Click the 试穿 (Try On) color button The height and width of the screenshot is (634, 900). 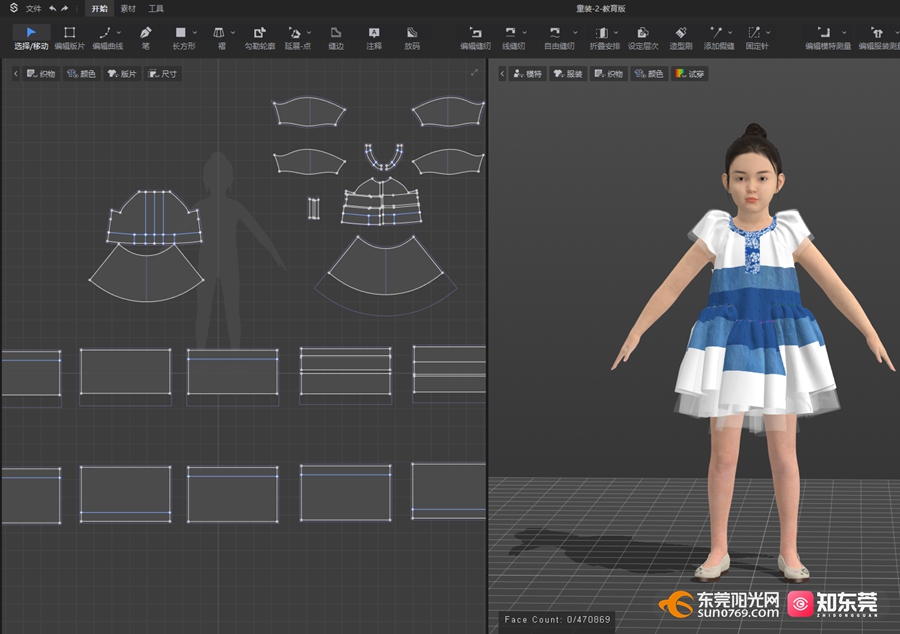pyautogui.click(x=690, y=74)
